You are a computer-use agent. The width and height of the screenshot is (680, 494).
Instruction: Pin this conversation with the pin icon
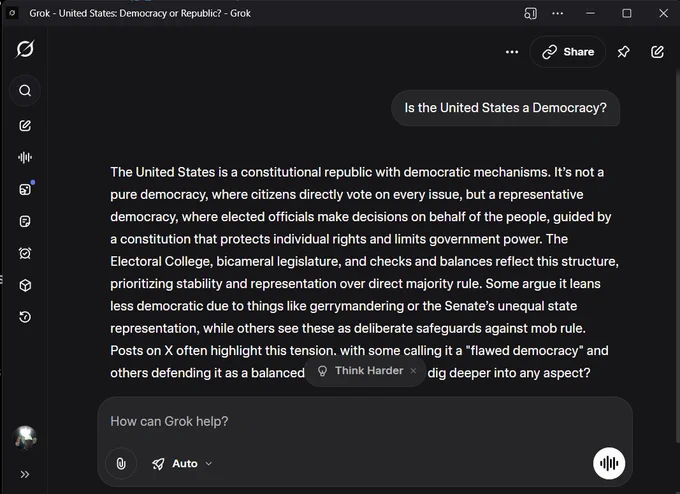(x=623, y=52)
